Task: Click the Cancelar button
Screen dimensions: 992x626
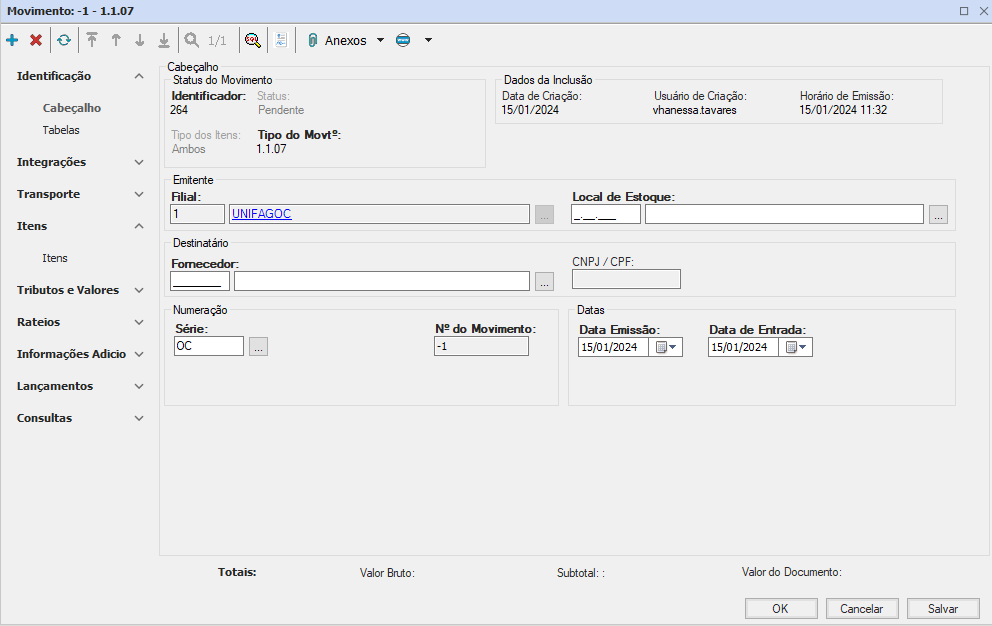Action: pyautogui.click(x=861, y=608)
